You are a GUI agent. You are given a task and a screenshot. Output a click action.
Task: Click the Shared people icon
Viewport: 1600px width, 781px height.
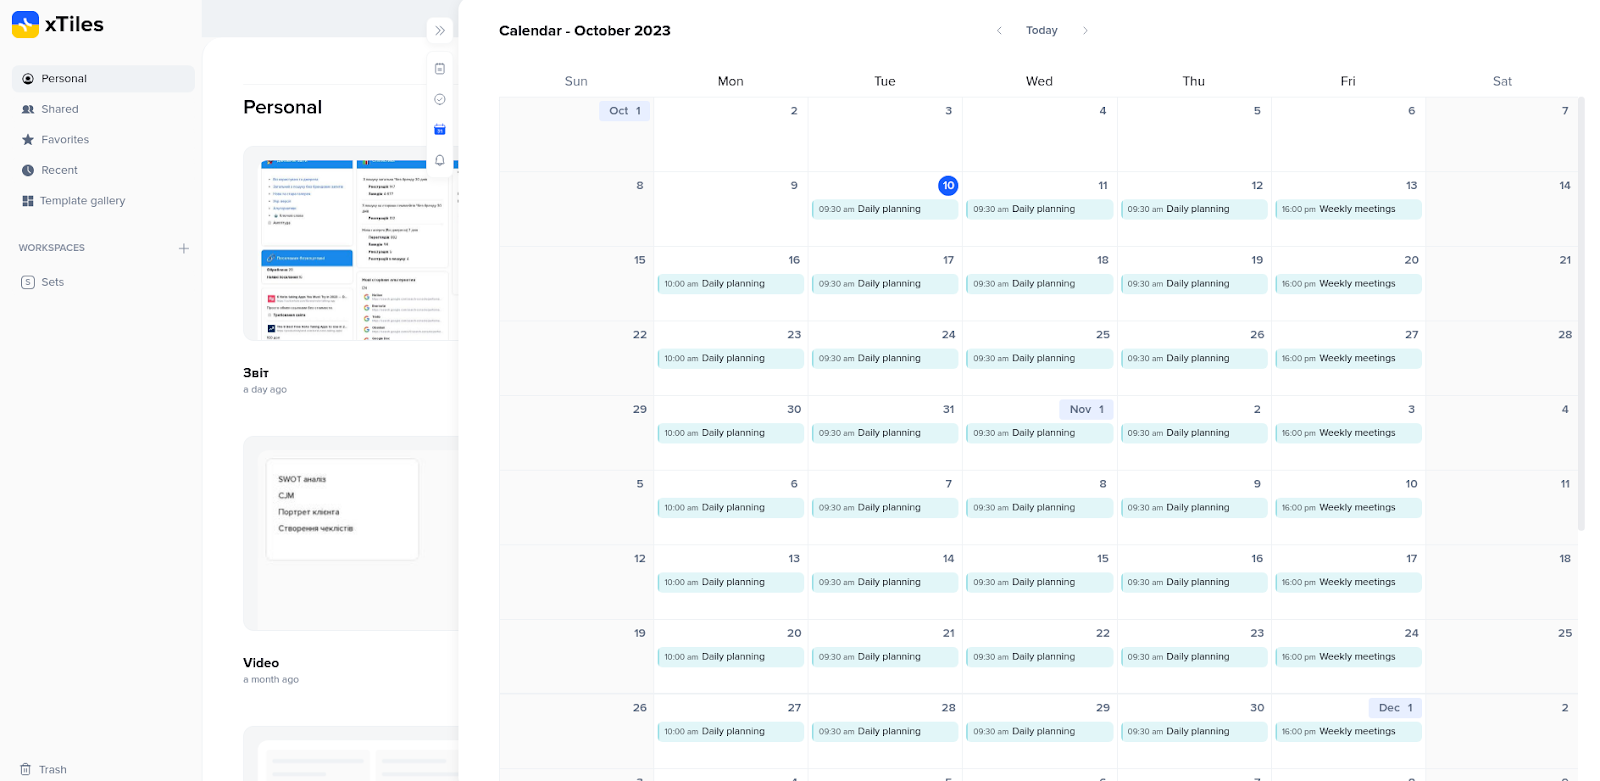pyautogui.click(x=28, y=109)
